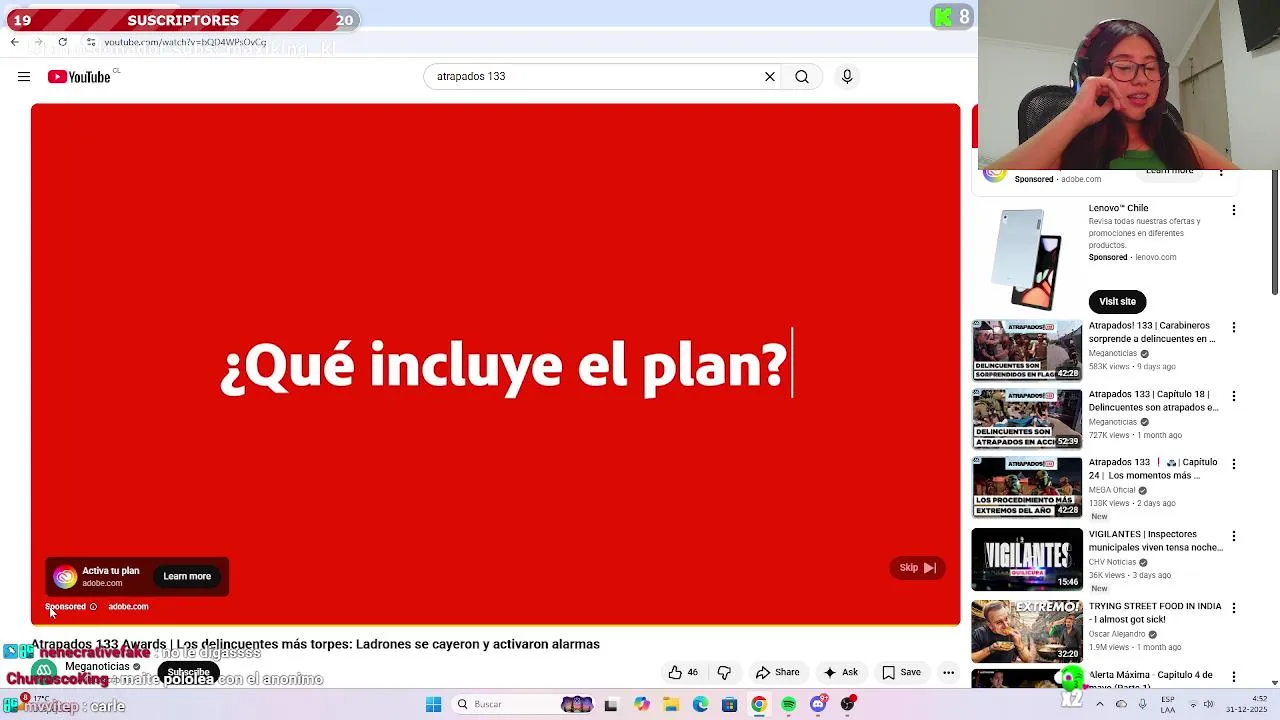Viewport: 1280px width, 720px height.
Task: Open the sidebar ad menu beside adobe.com
Action: pyautogui.click(x=1221, y=174)
